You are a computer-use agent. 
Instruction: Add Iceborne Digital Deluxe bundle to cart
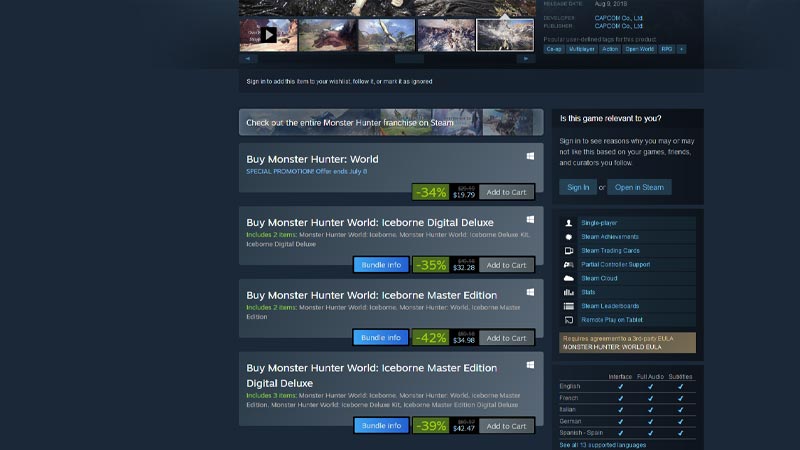tap(506, 265)
